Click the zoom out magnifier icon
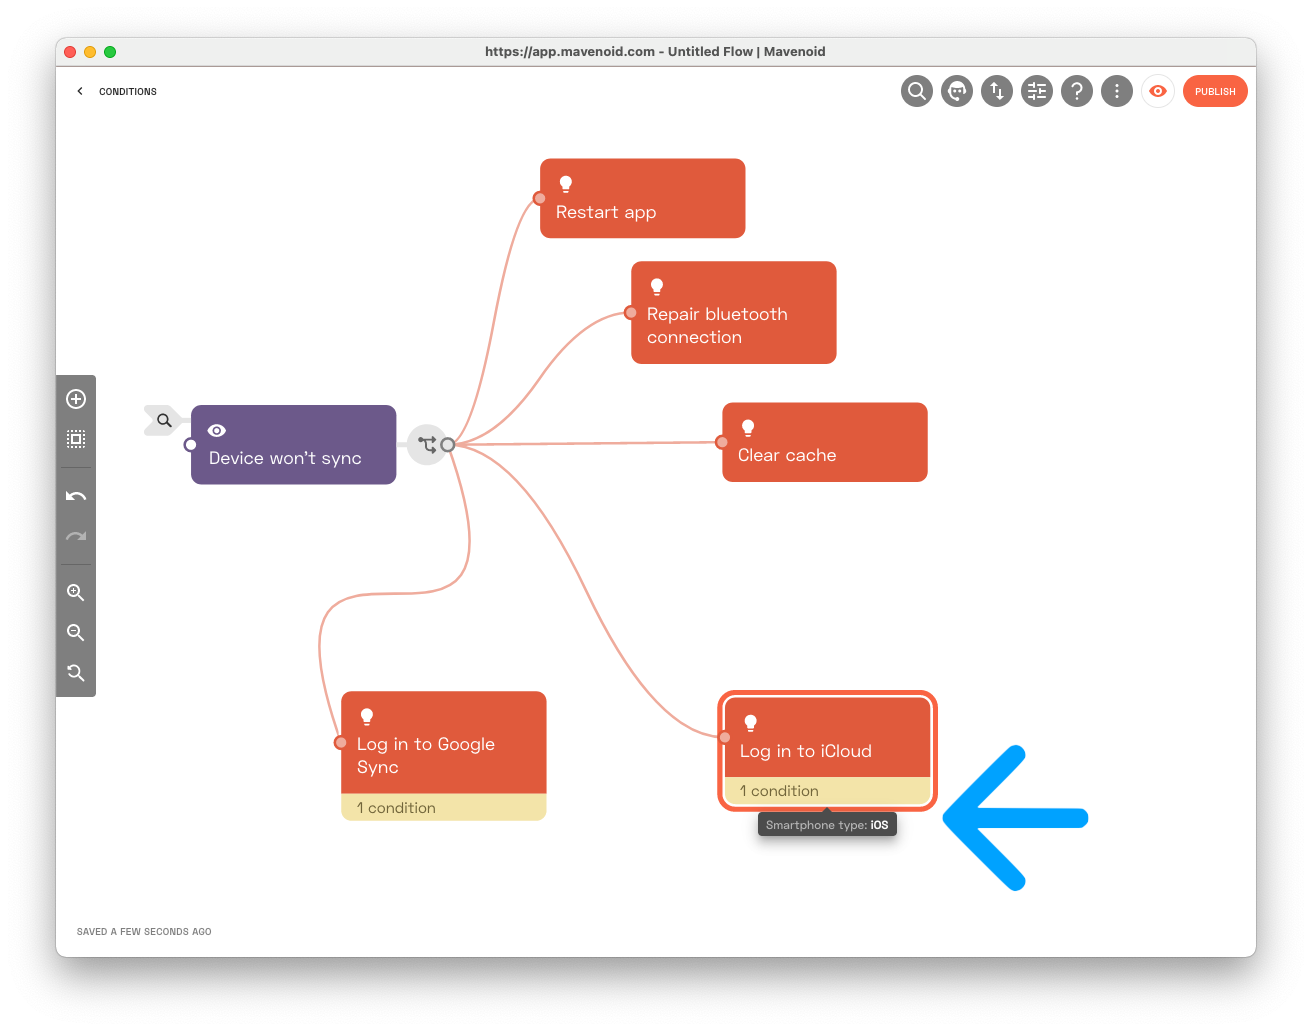 coord(76,633)
